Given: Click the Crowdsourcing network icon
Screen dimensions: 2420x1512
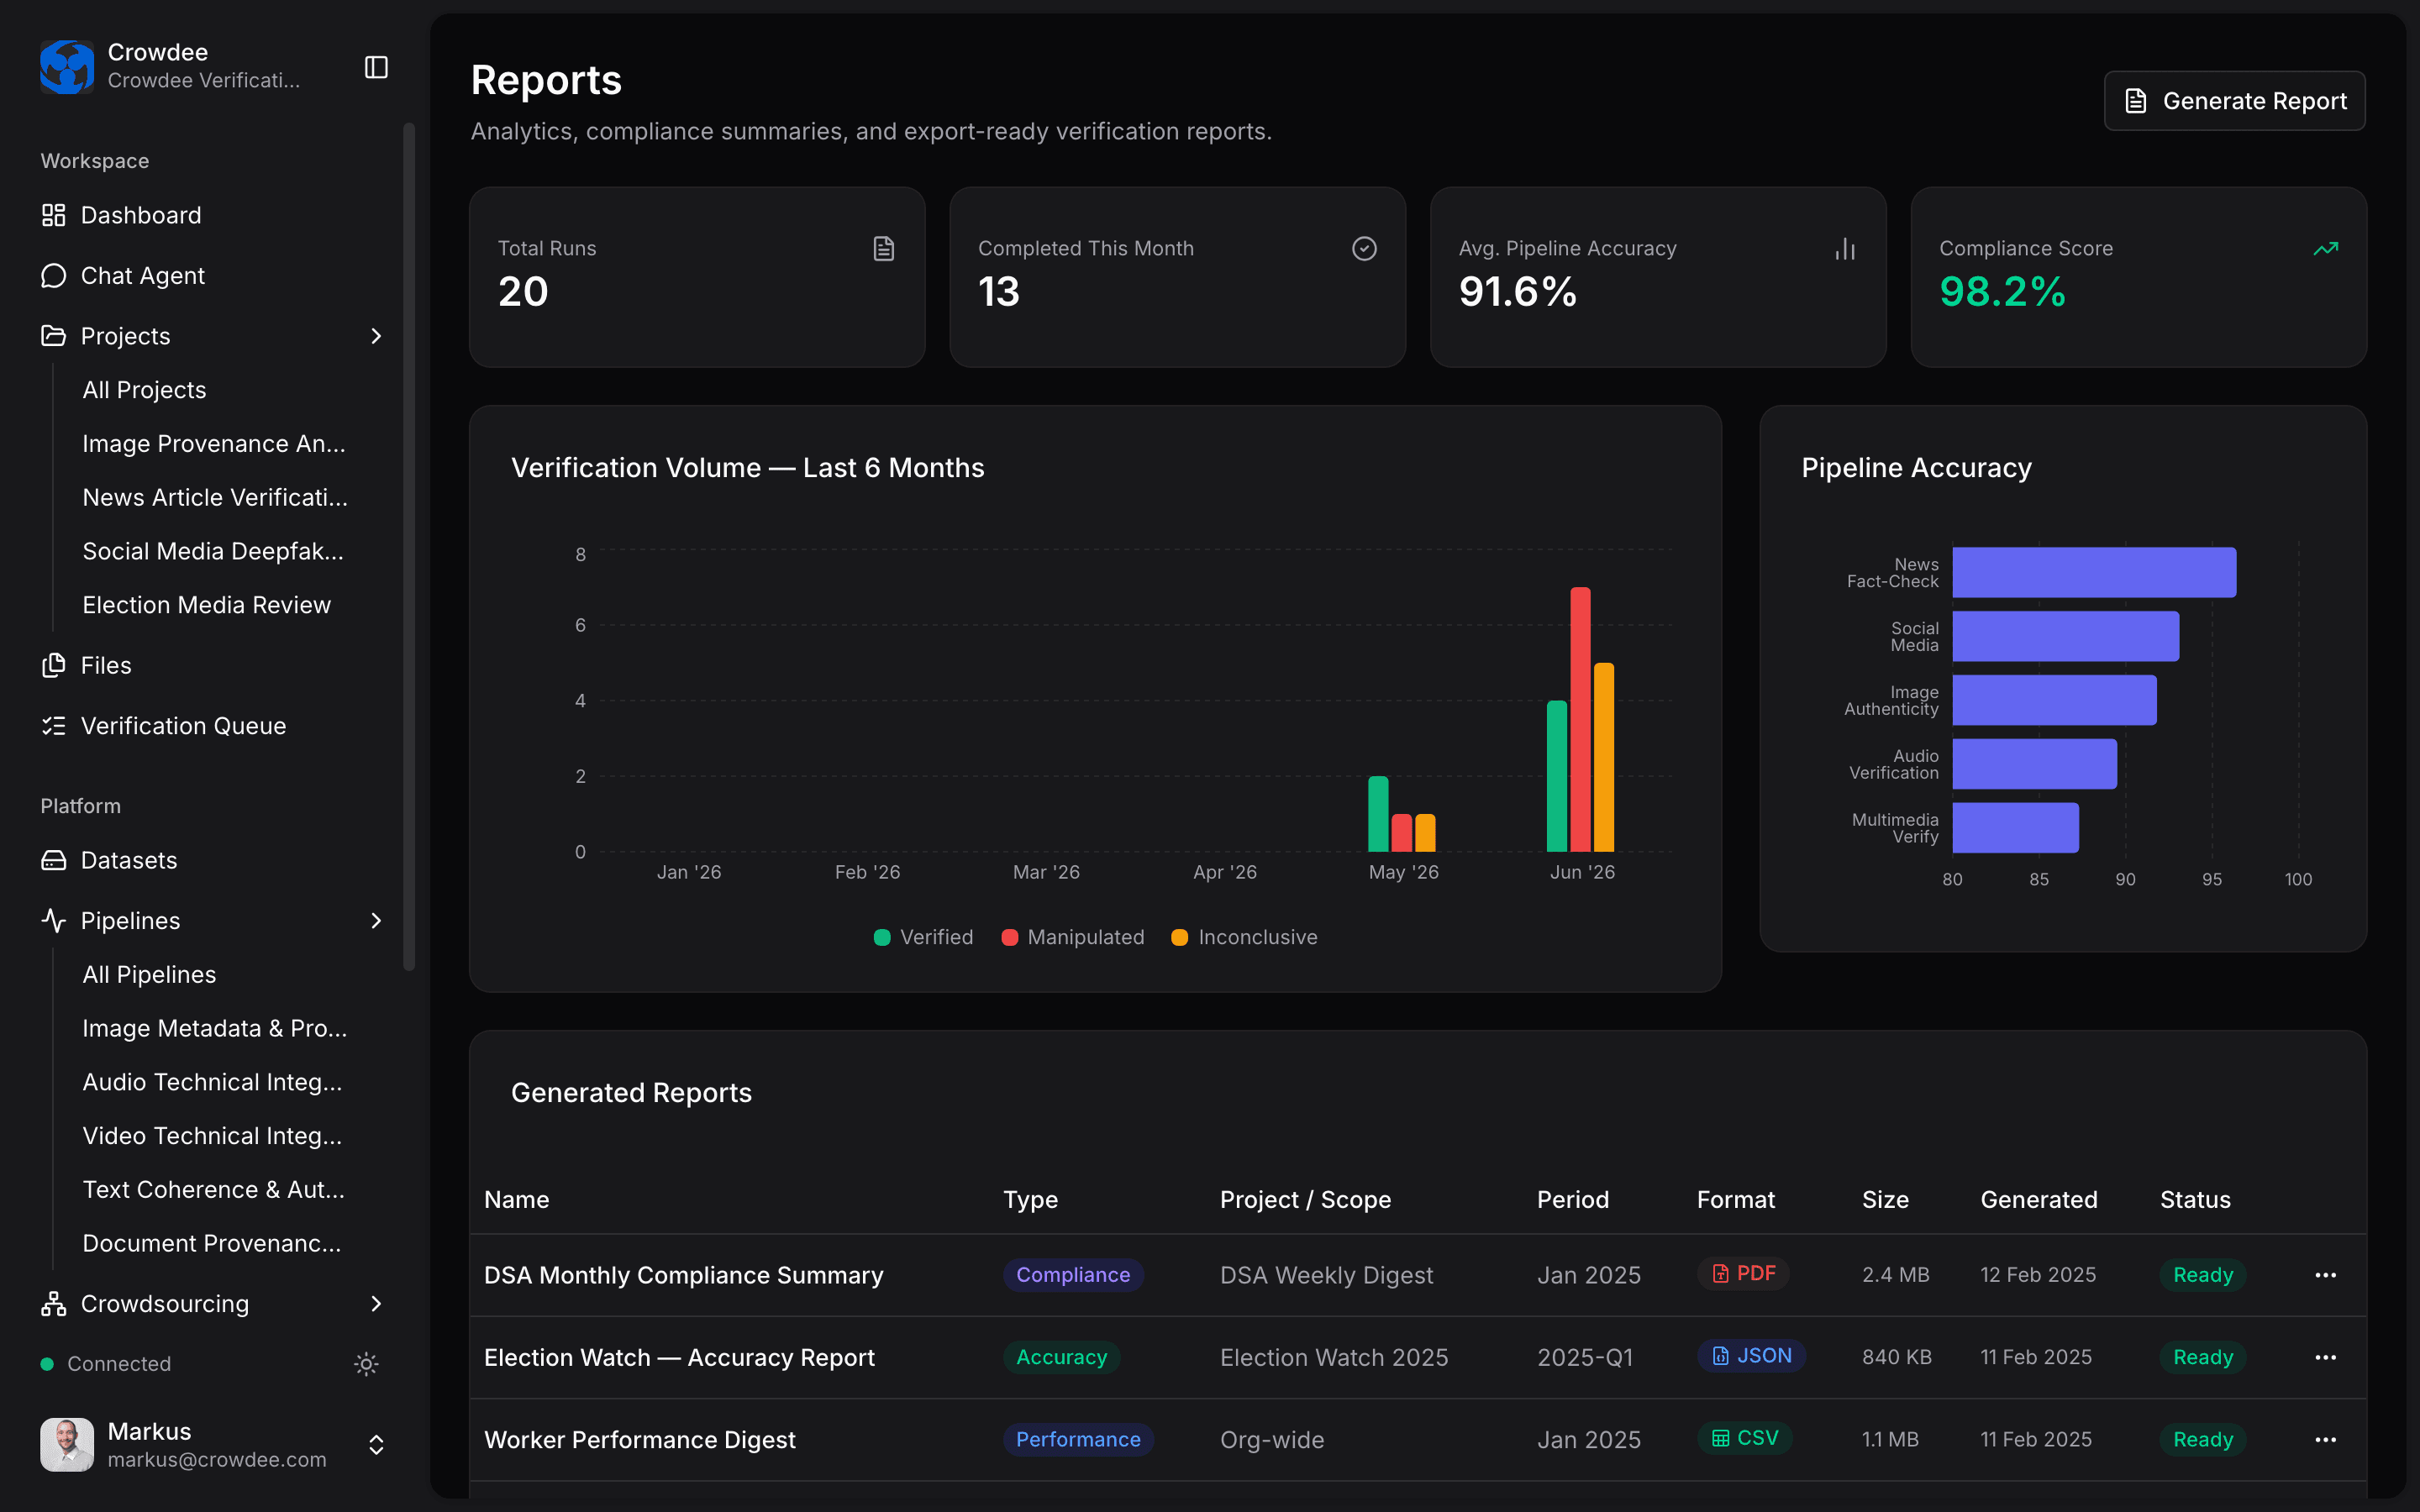Looking at the screenshot, I should 53,1304.
